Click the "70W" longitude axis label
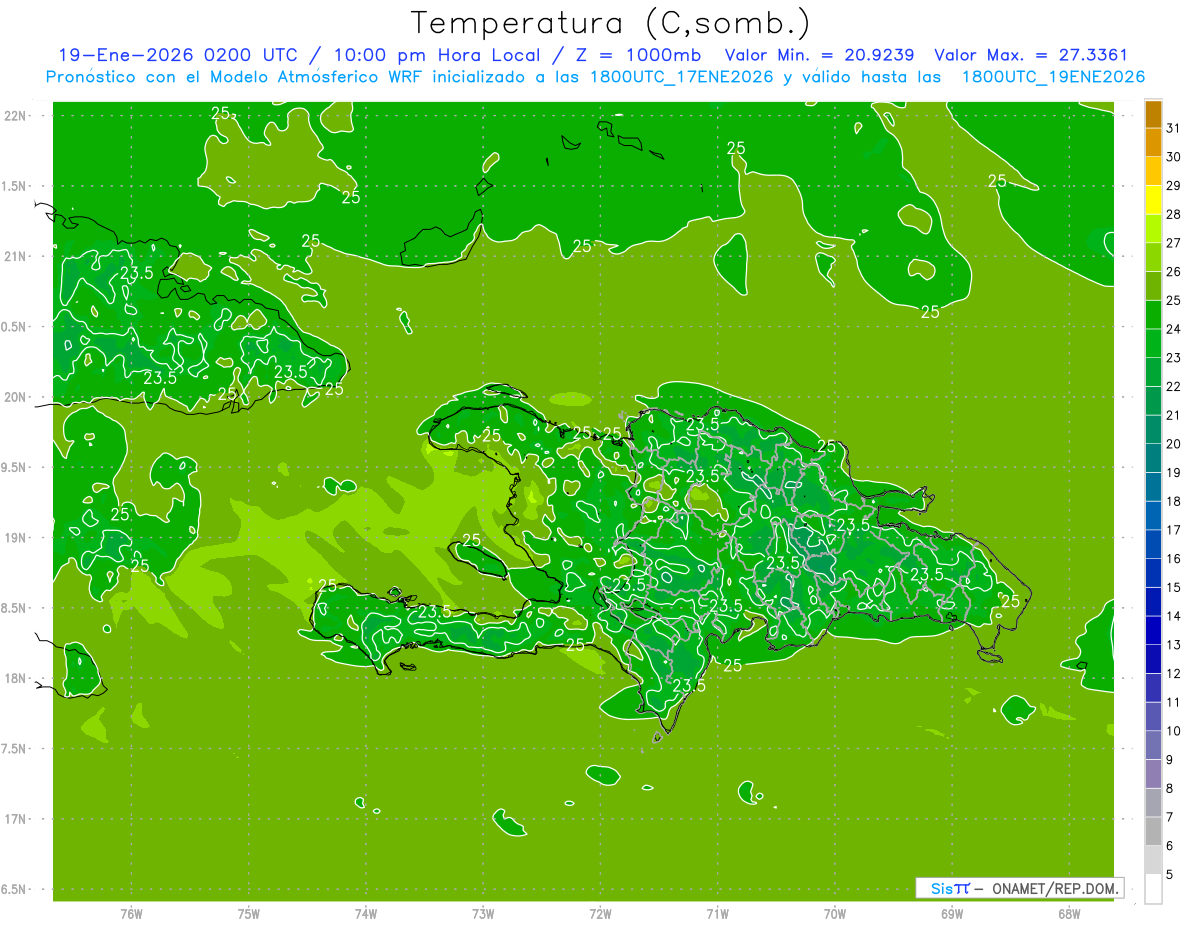The width and height of the screenshot is (1200, 927). pyautogui.click(x=835, y=914)
